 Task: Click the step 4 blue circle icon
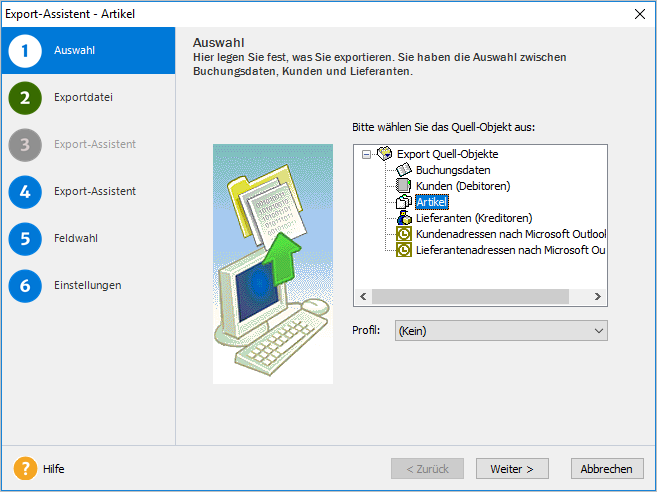(x=25, y=192)
